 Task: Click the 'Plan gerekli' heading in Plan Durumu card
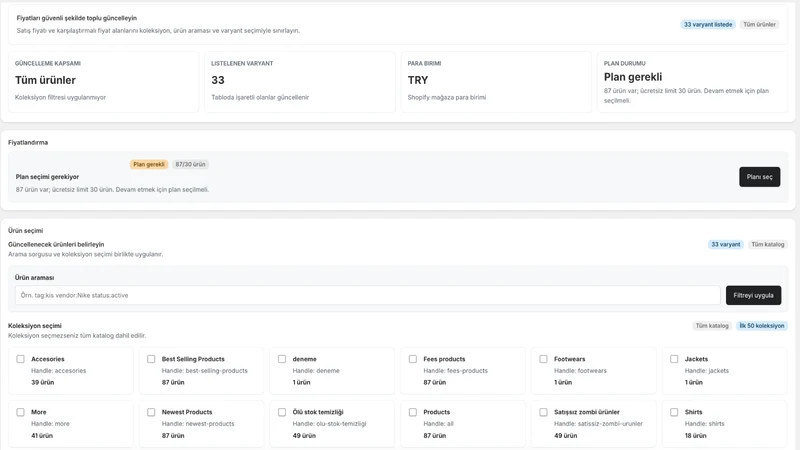(633, 77)
